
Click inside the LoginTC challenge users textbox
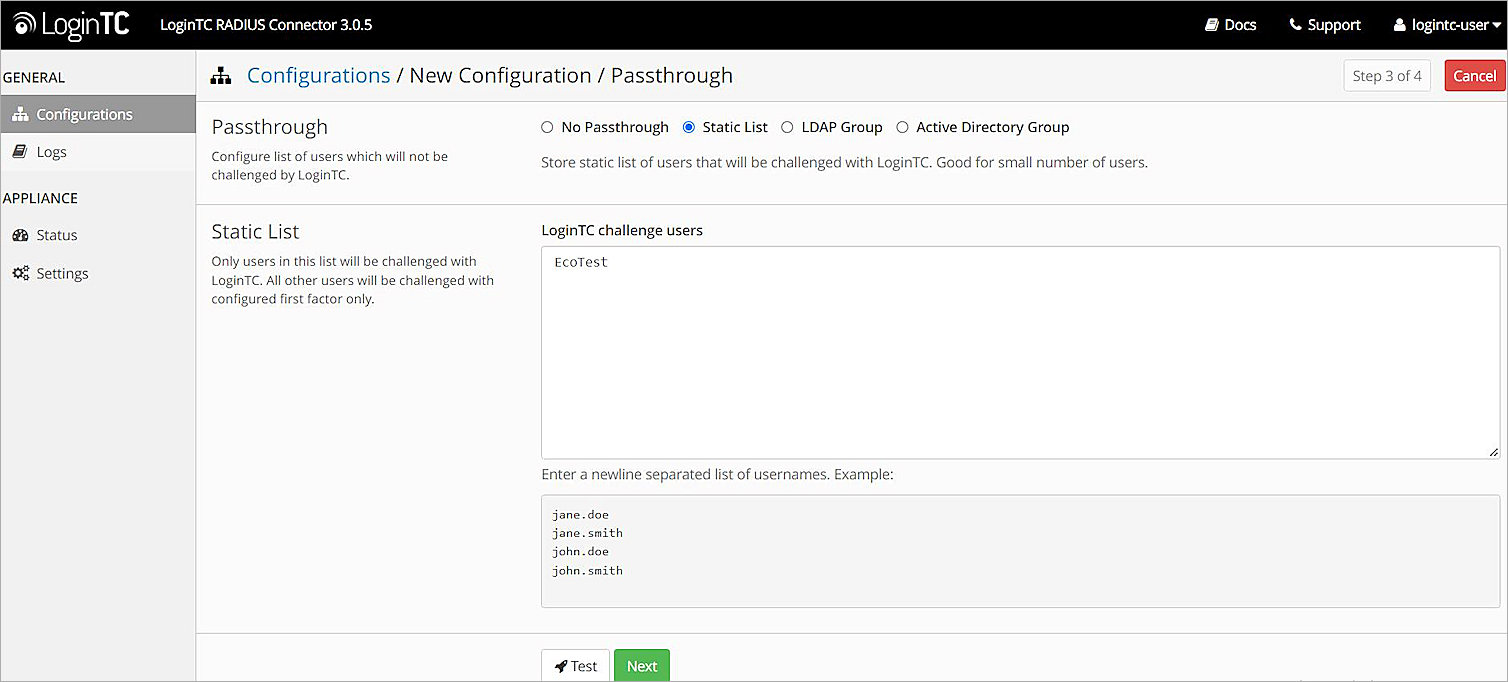pyautogui.click(x=1020, y=350)
